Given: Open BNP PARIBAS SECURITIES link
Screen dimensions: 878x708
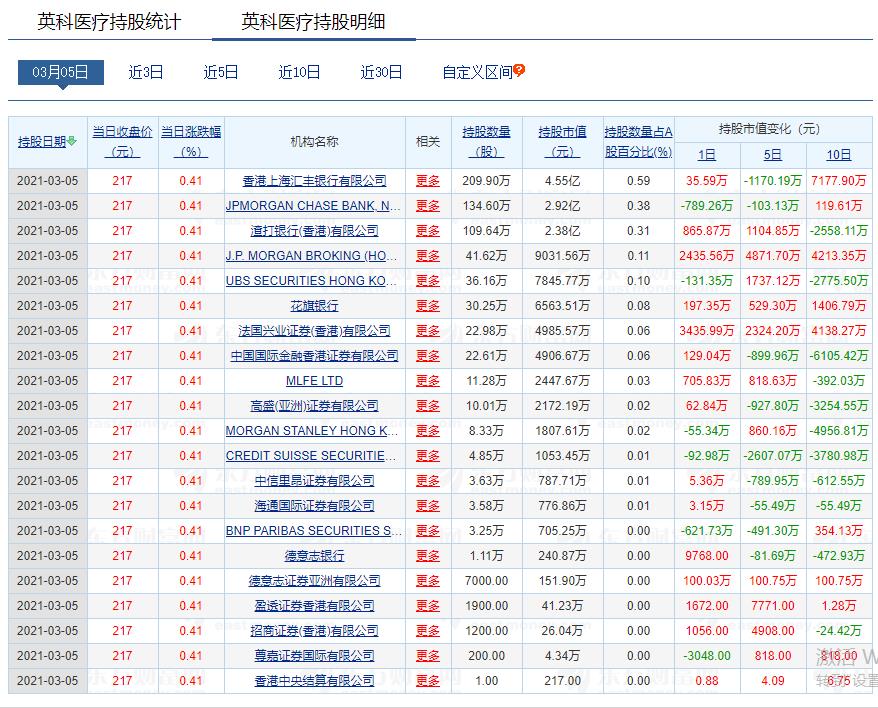Looking at the screenshot, I should coord(314,530).
